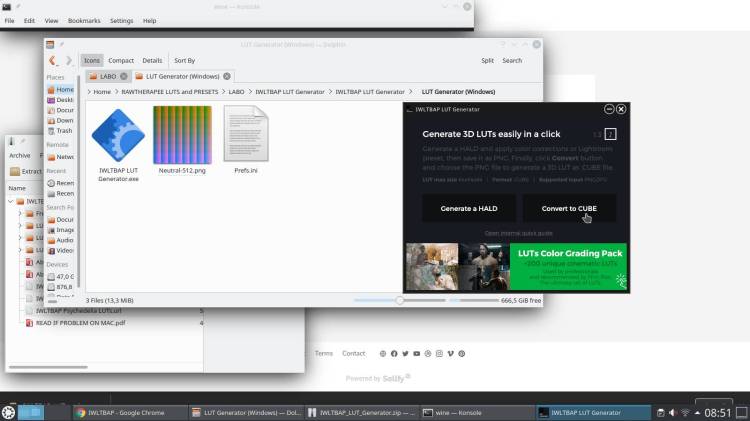Switch Dolphin to Compact view mode

click(121, 60)
